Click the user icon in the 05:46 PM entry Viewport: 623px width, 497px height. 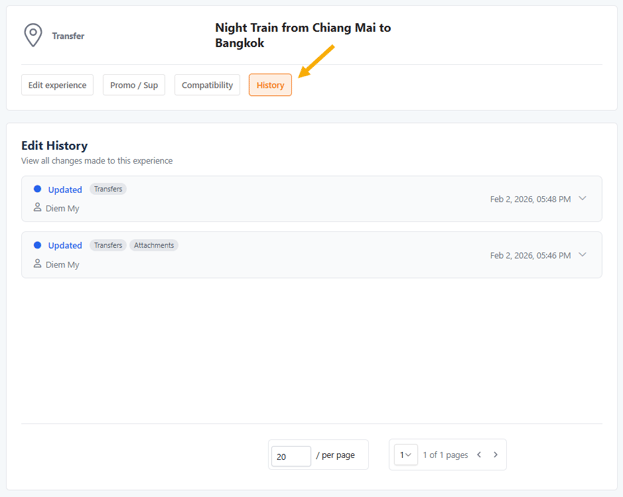point(38,264)
